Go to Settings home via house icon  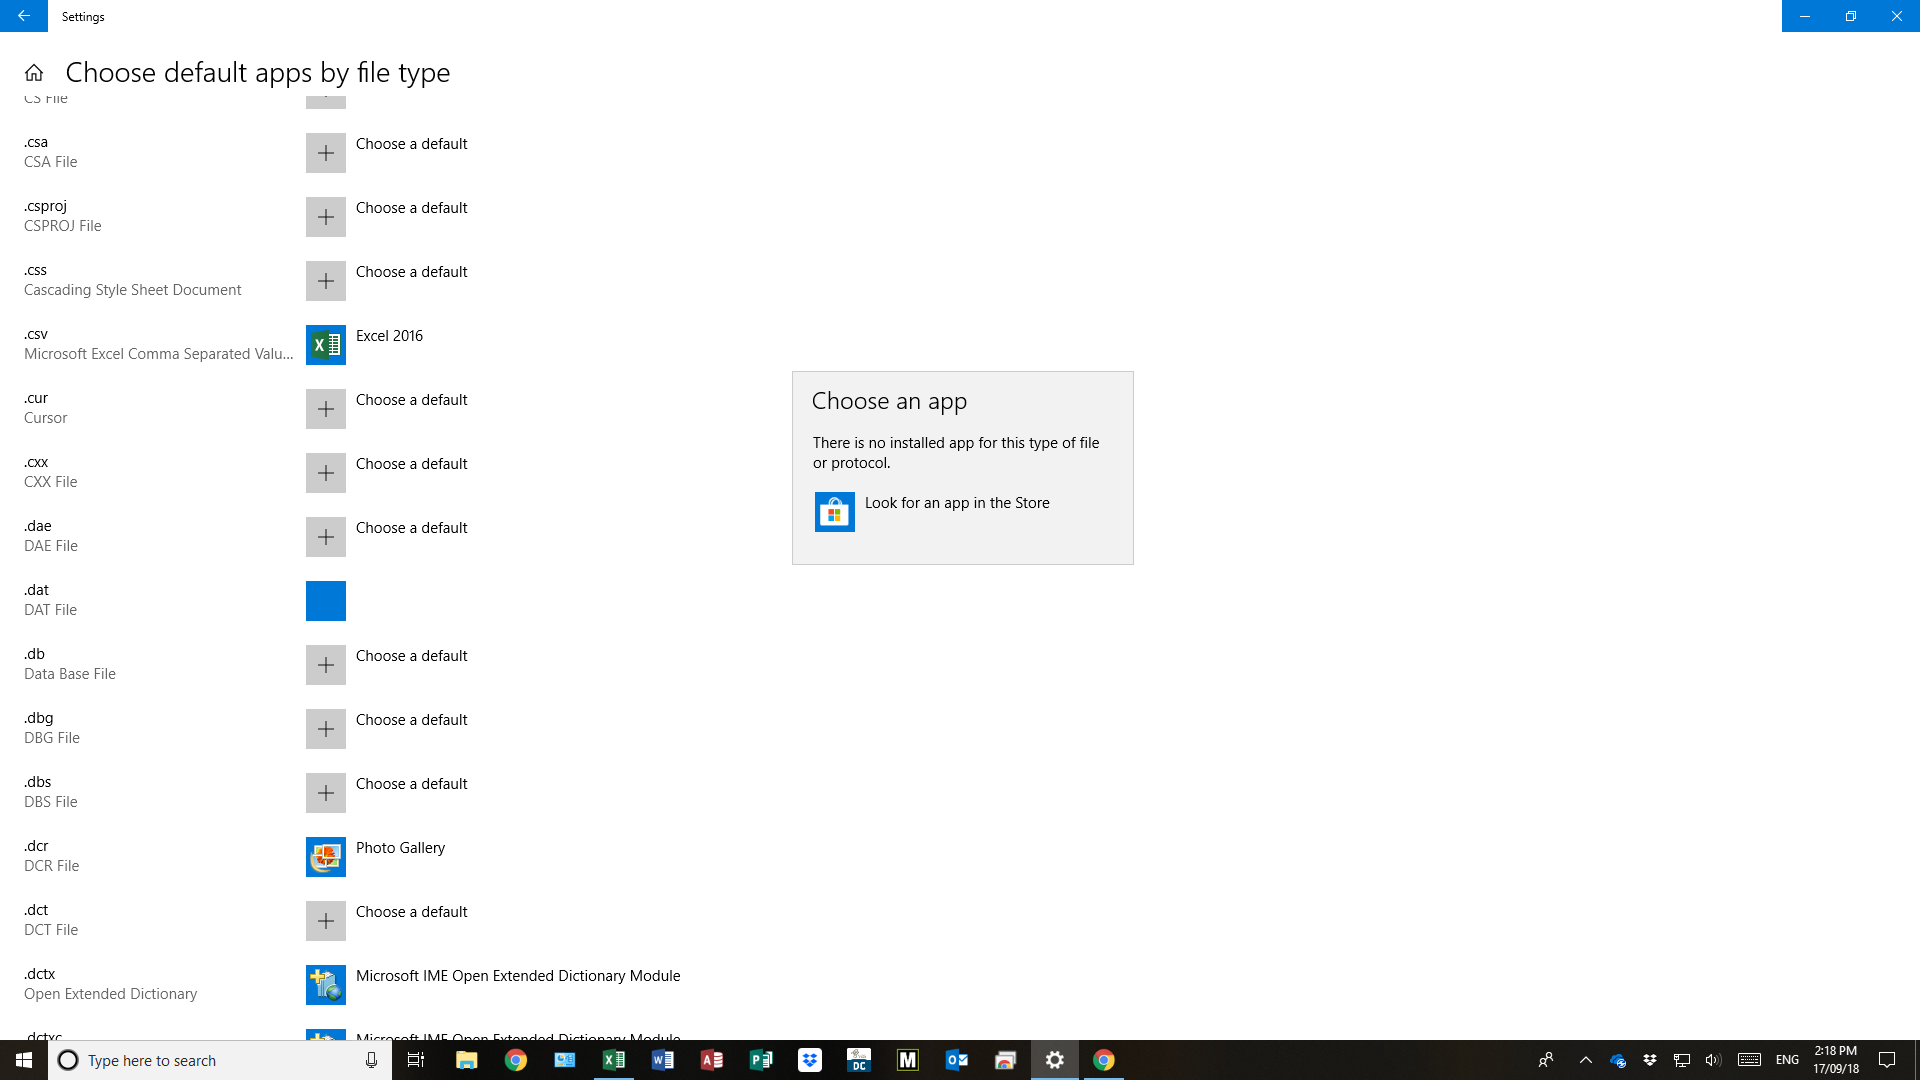pyautogui.click(x=34, y=73)
